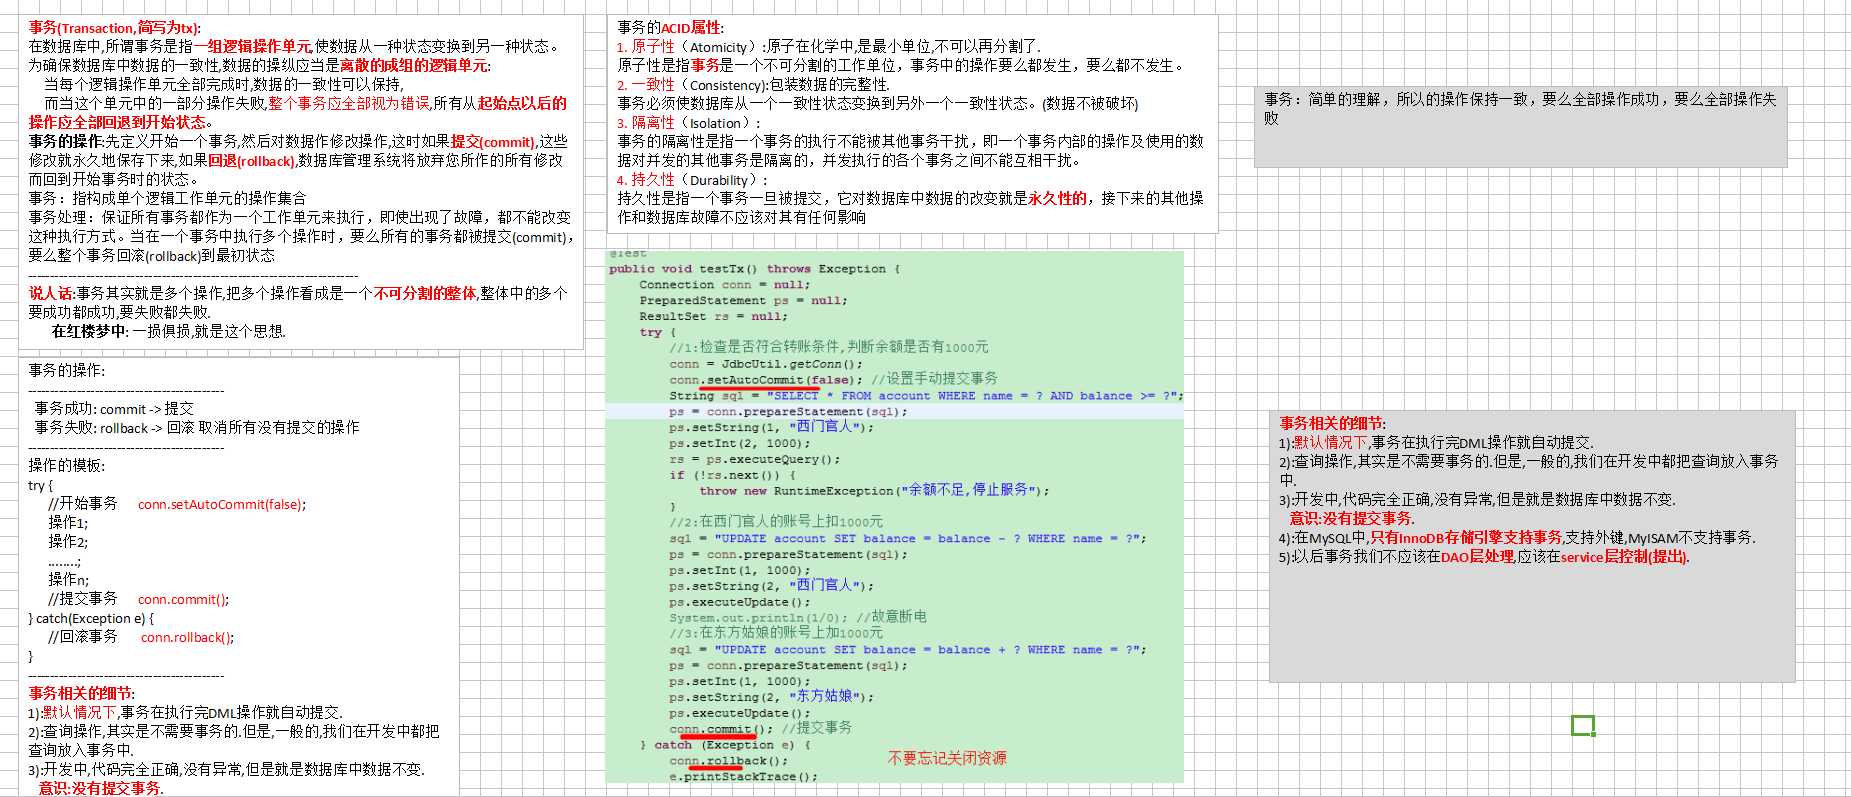
Task: Select the green Java code screenshot image
Action: pos(895,516)
